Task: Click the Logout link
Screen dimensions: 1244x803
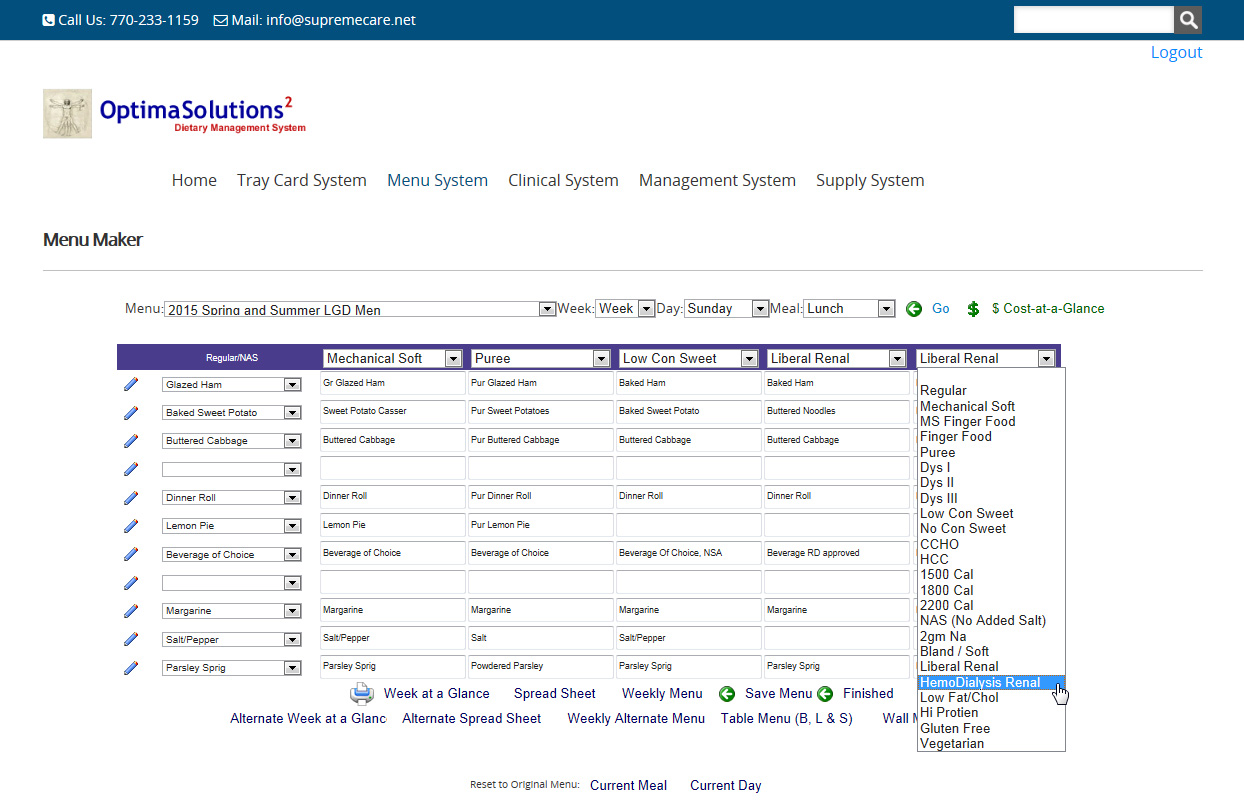Action: coord(1176,52)
